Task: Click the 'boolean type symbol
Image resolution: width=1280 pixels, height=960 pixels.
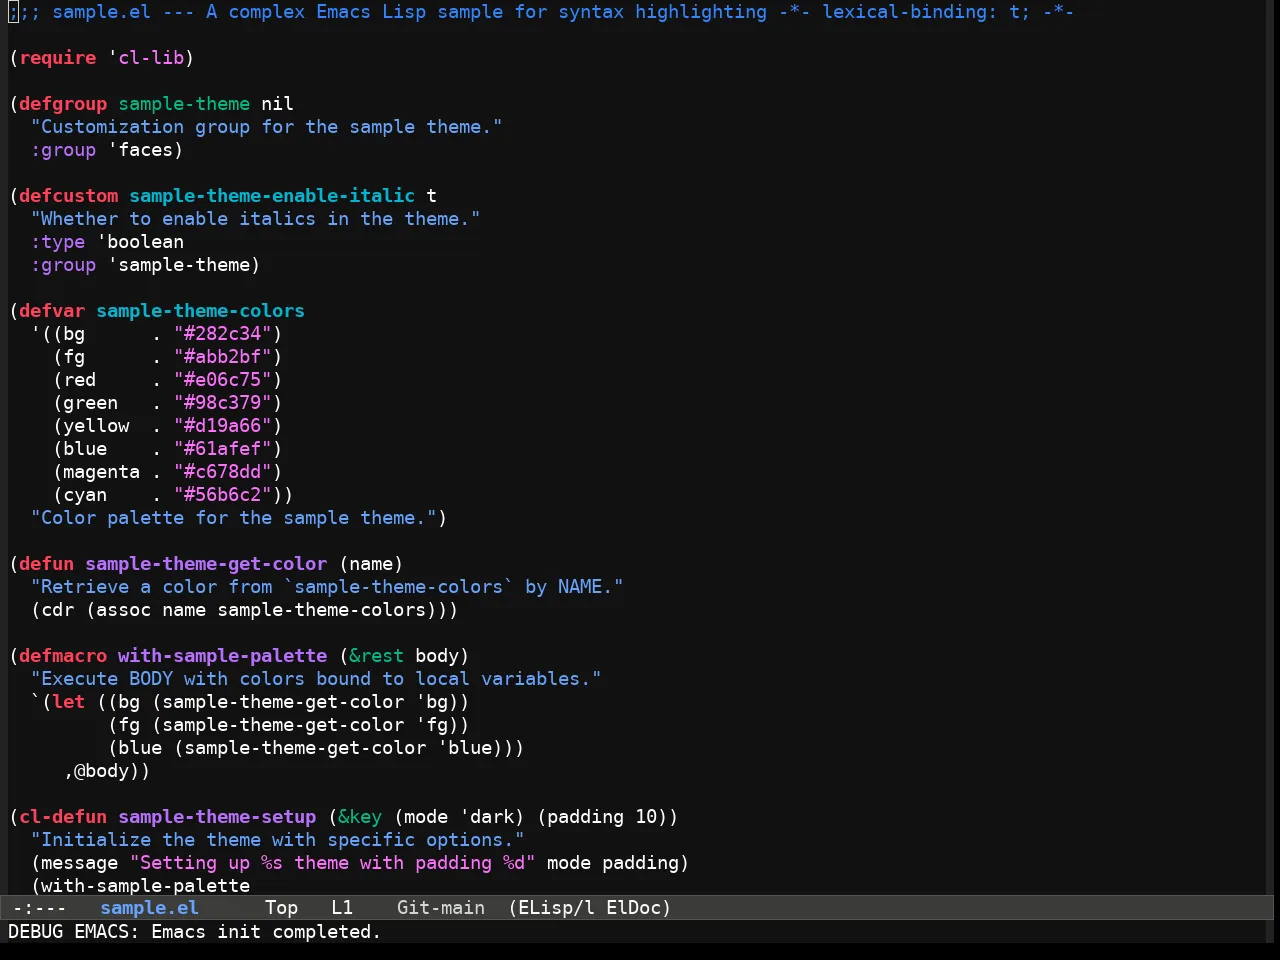Action: pos(141,242)
